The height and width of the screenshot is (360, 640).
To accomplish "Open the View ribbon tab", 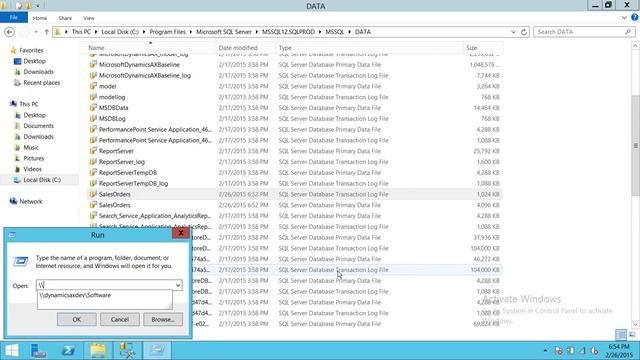I will [x=89, y=18].
